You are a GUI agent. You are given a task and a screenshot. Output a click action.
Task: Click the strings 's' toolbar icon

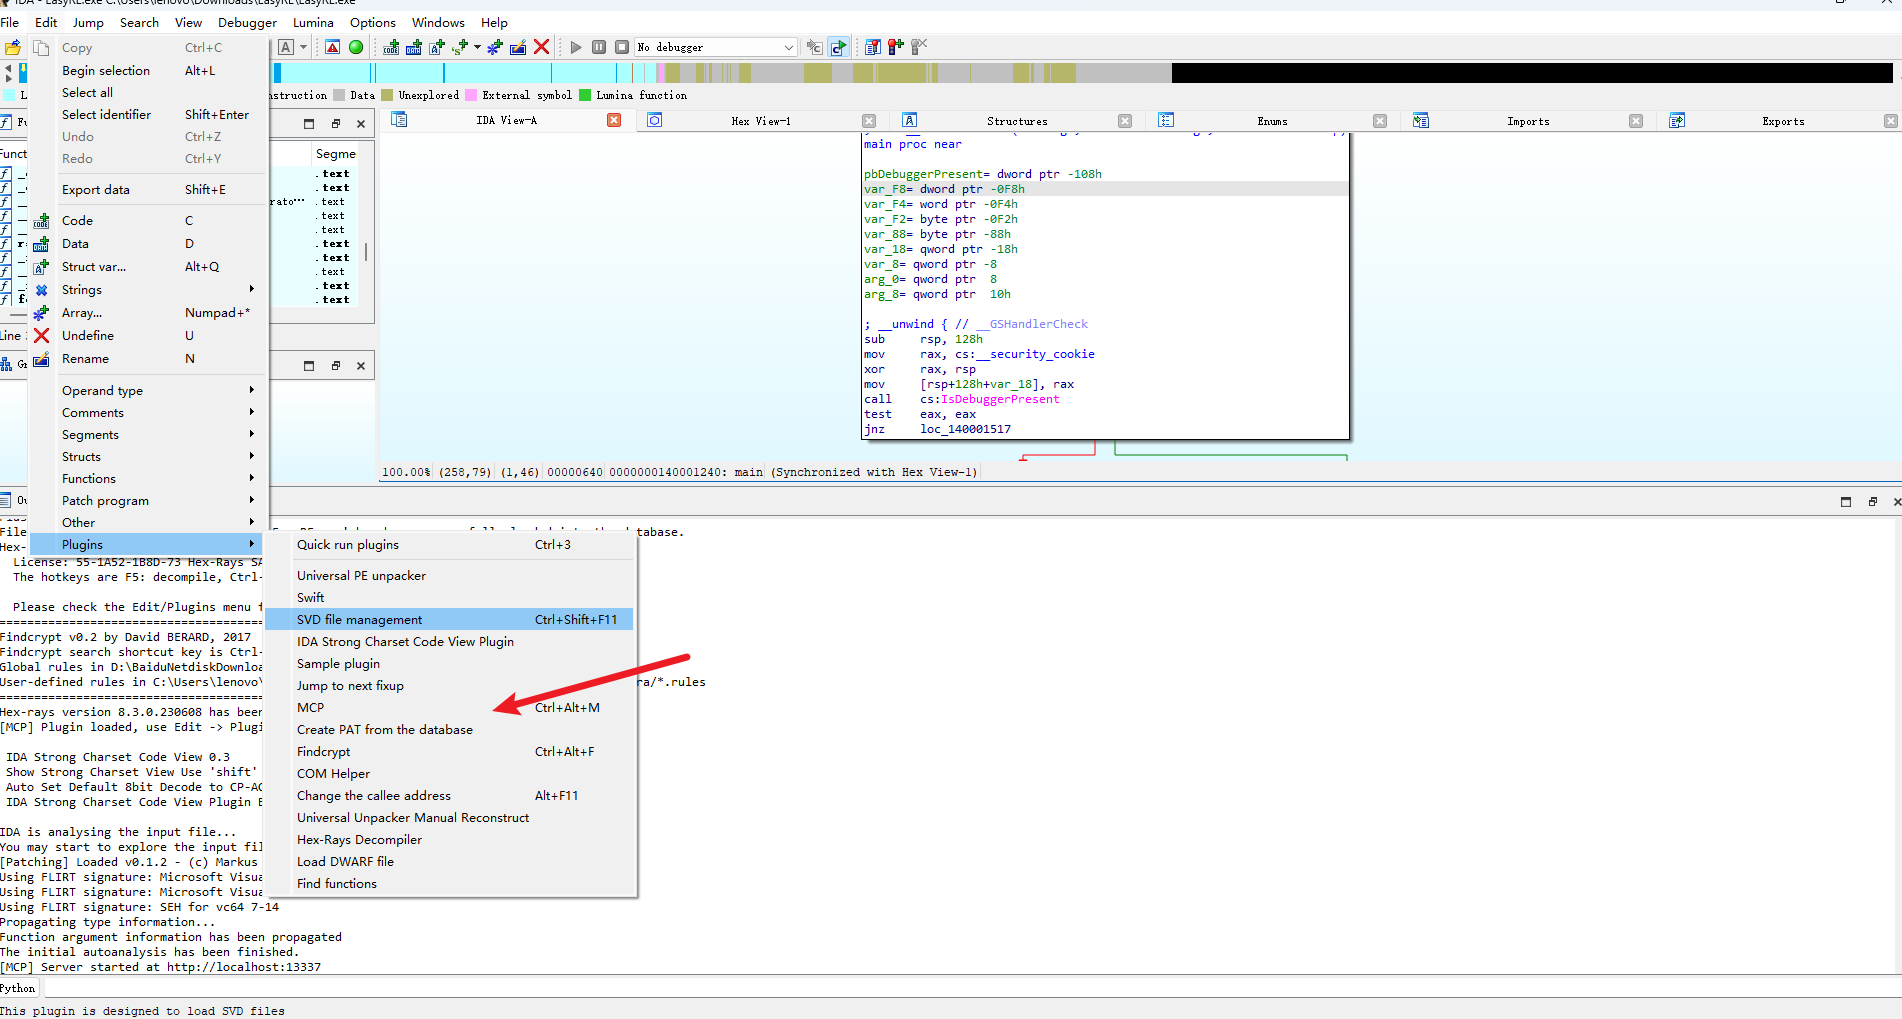tap(460, 47)
